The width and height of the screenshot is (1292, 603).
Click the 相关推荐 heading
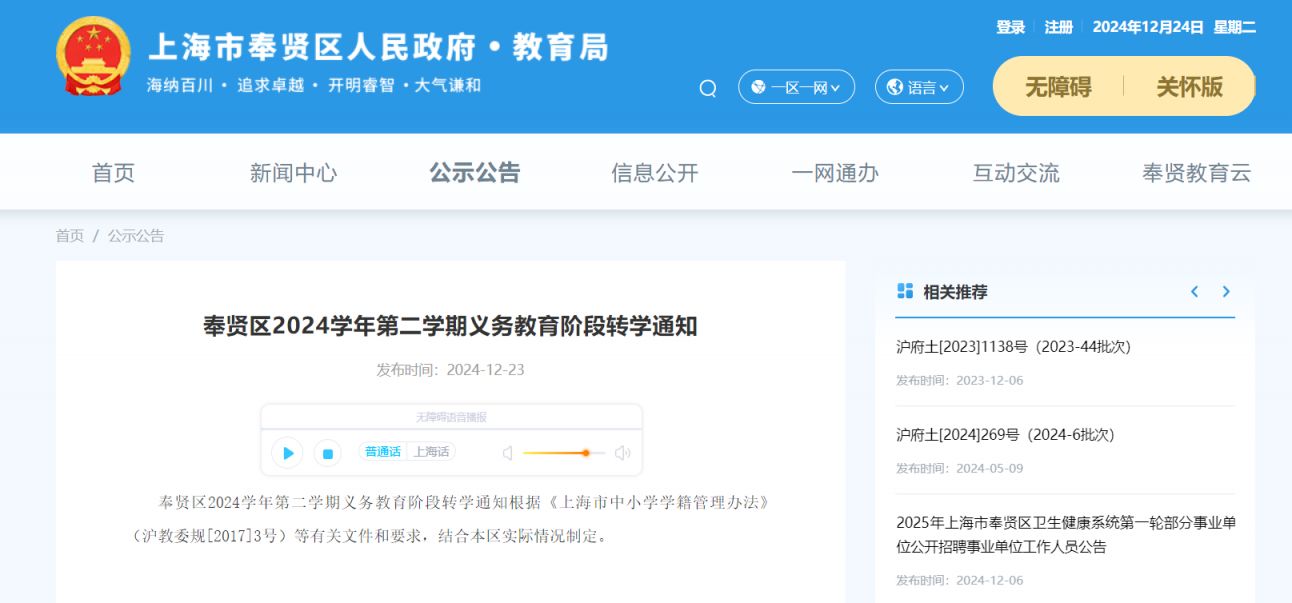pyautogui.click(x=955, y=292)
